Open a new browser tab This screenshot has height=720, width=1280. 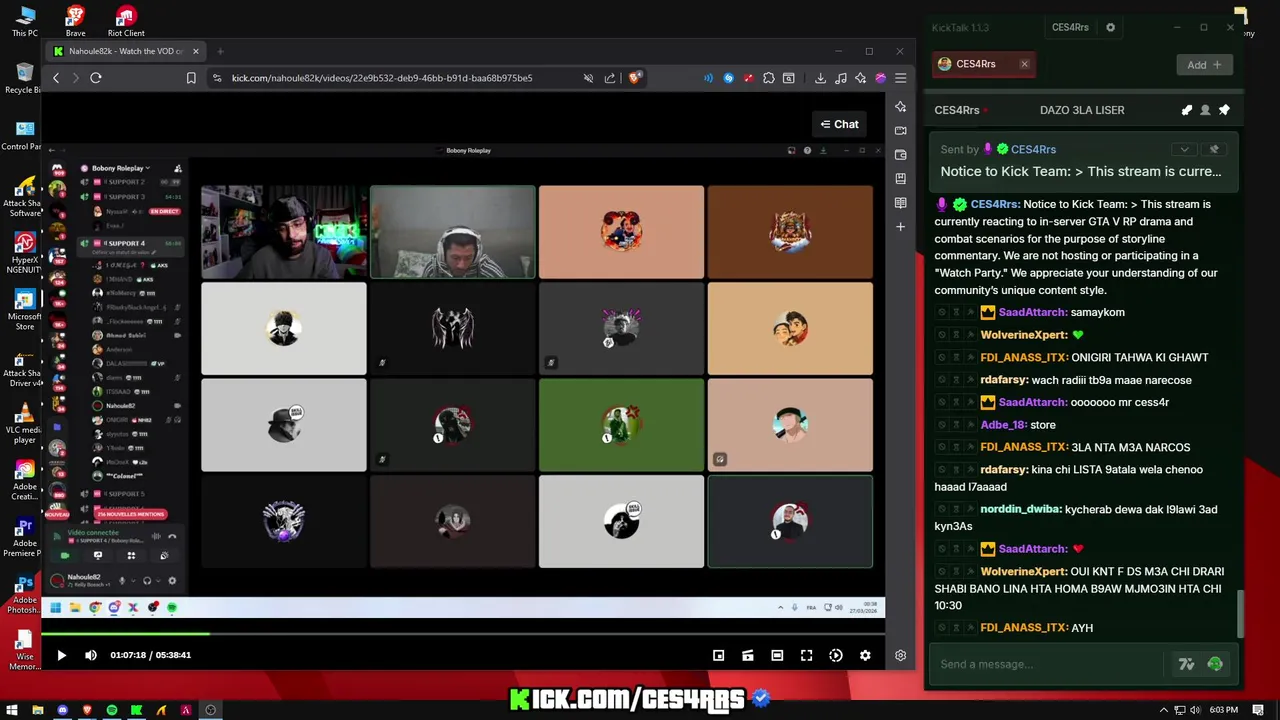(x=220, y=51)
